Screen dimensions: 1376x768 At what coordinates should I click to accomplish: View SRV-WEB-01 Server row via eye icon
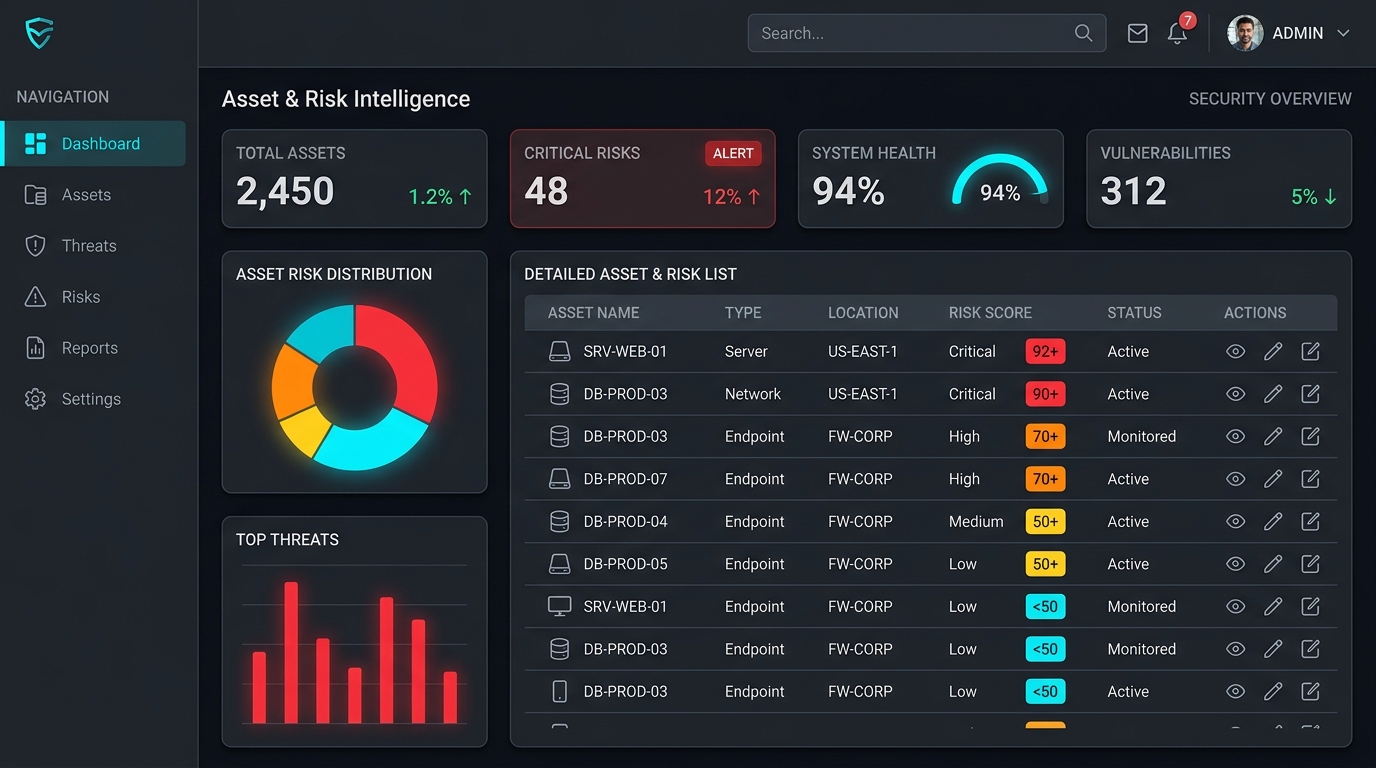[1236, 352]
